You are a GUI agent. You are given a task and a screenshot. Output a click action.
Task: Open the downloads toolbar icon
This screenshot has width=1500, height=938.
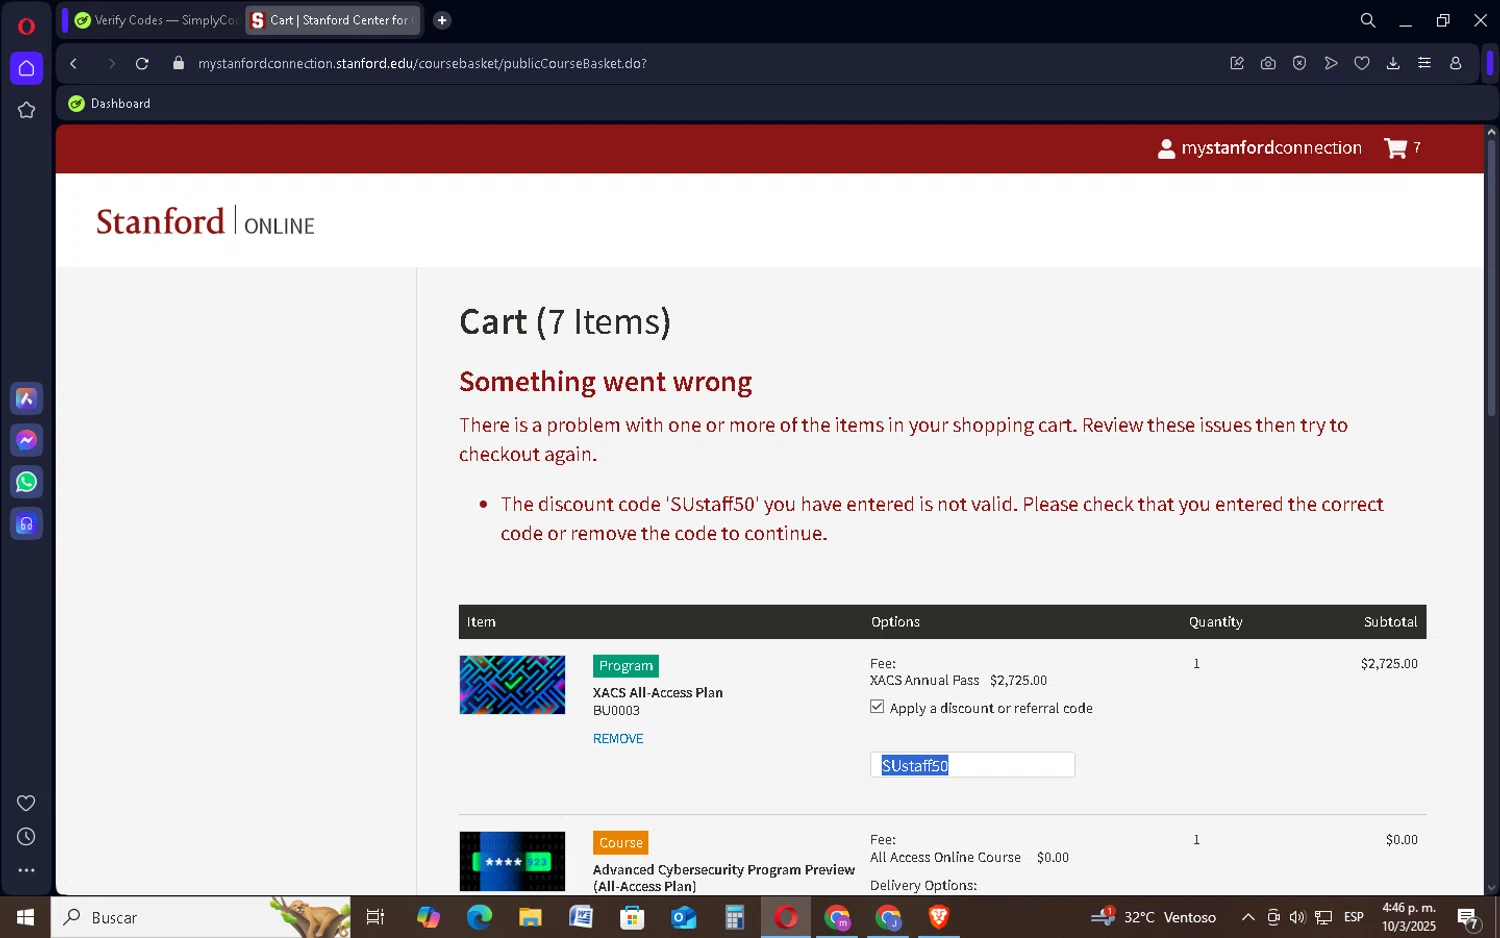click(1393, 63)
